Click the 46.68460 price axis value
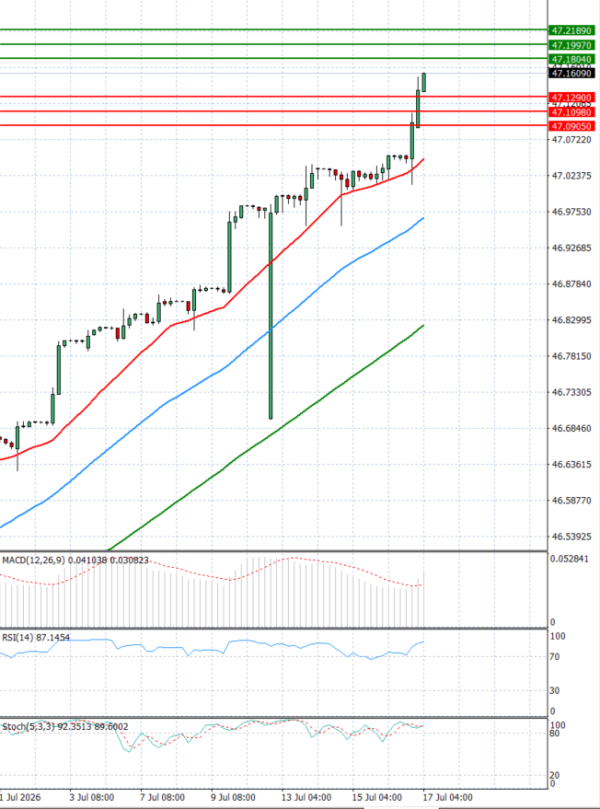 [572, 429]
